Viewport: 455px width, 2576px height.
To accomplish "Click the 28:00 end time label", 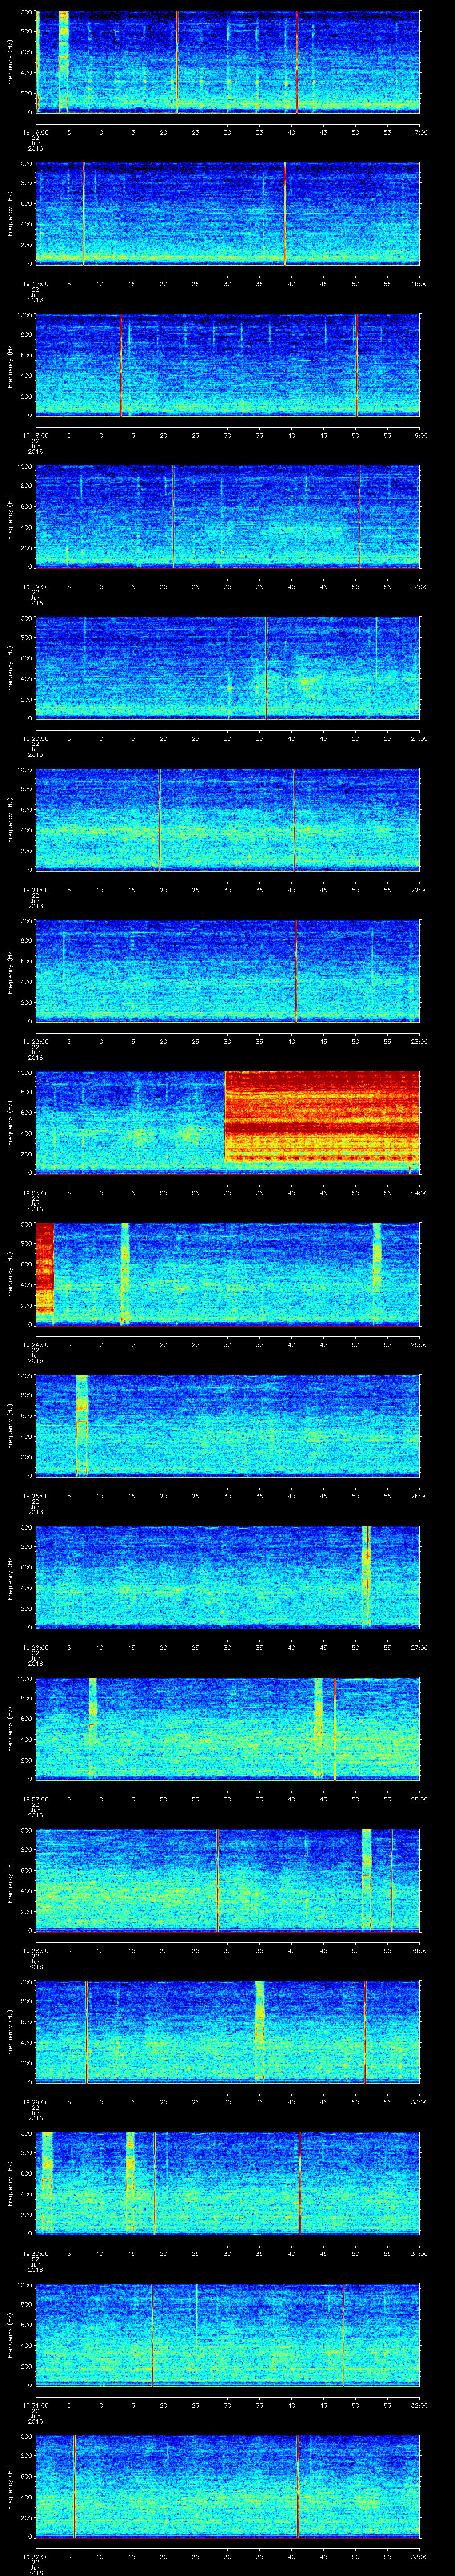I will [x=419, y=1799].
